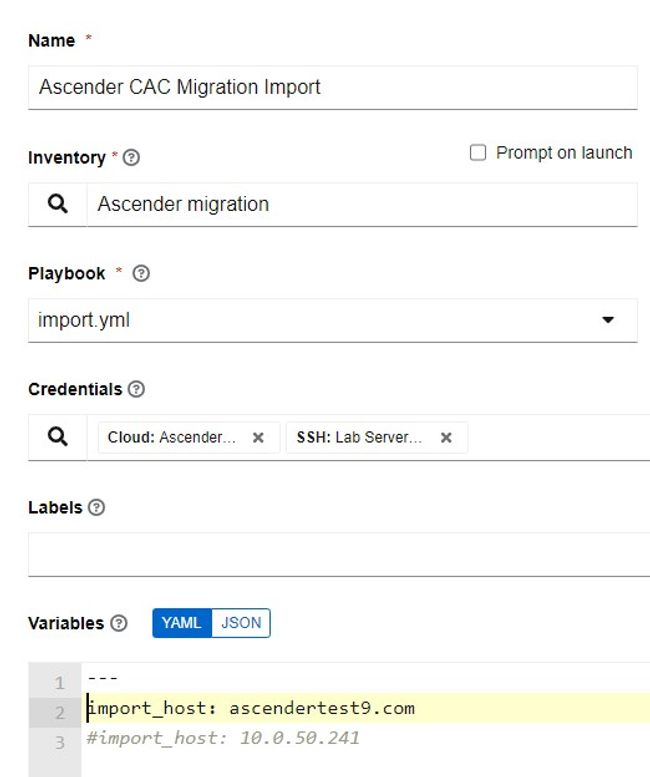Show help for Playbook field
The height and width of the screenshot is (777, 650).
141,273
